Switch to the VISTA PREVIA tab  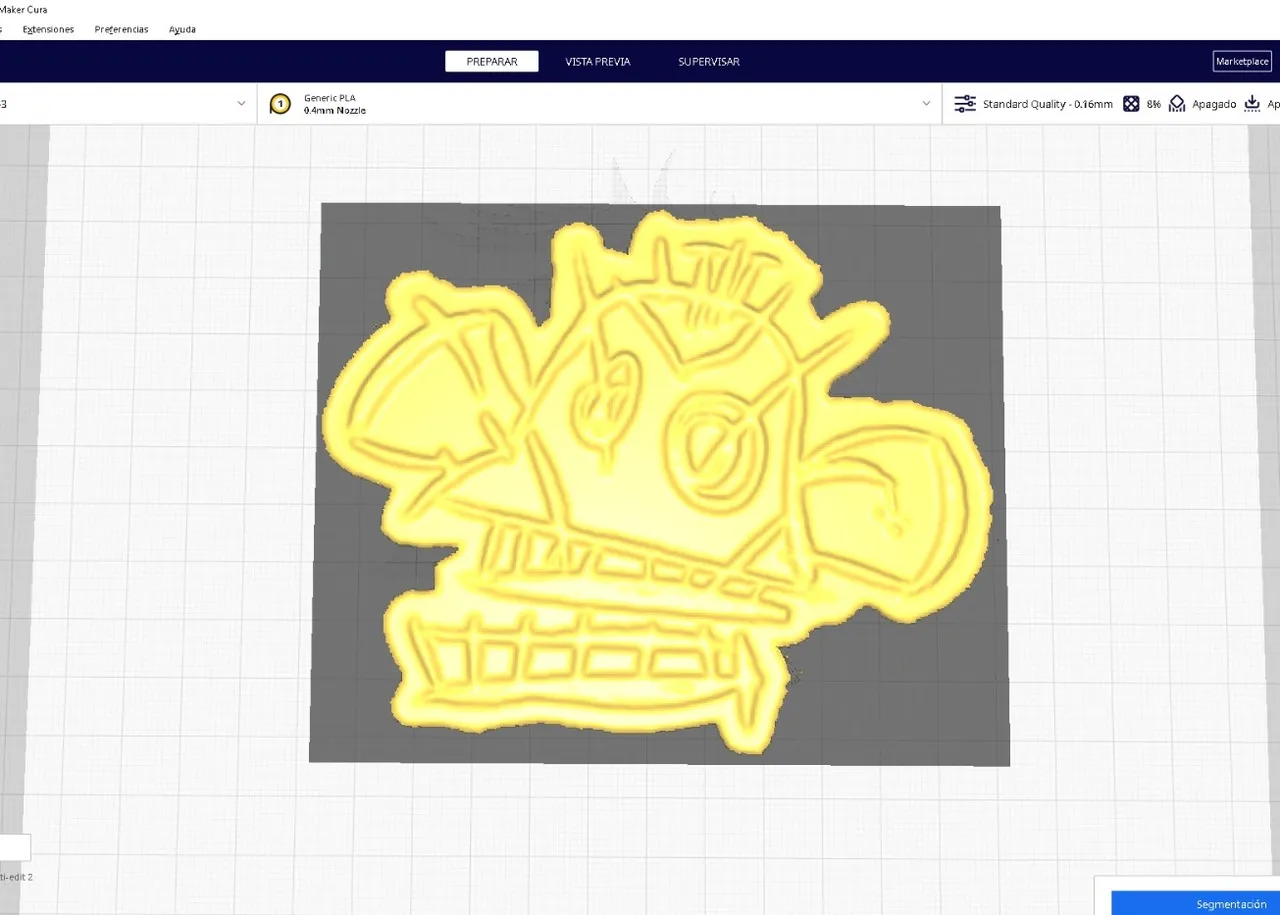pyautogui.click(x=597, y=61)
